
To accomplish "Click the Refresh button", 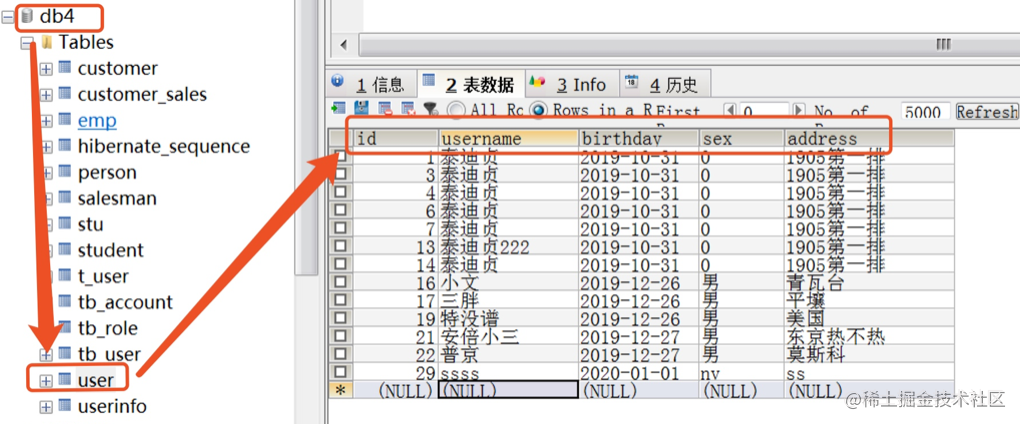I will click(986, 111).
